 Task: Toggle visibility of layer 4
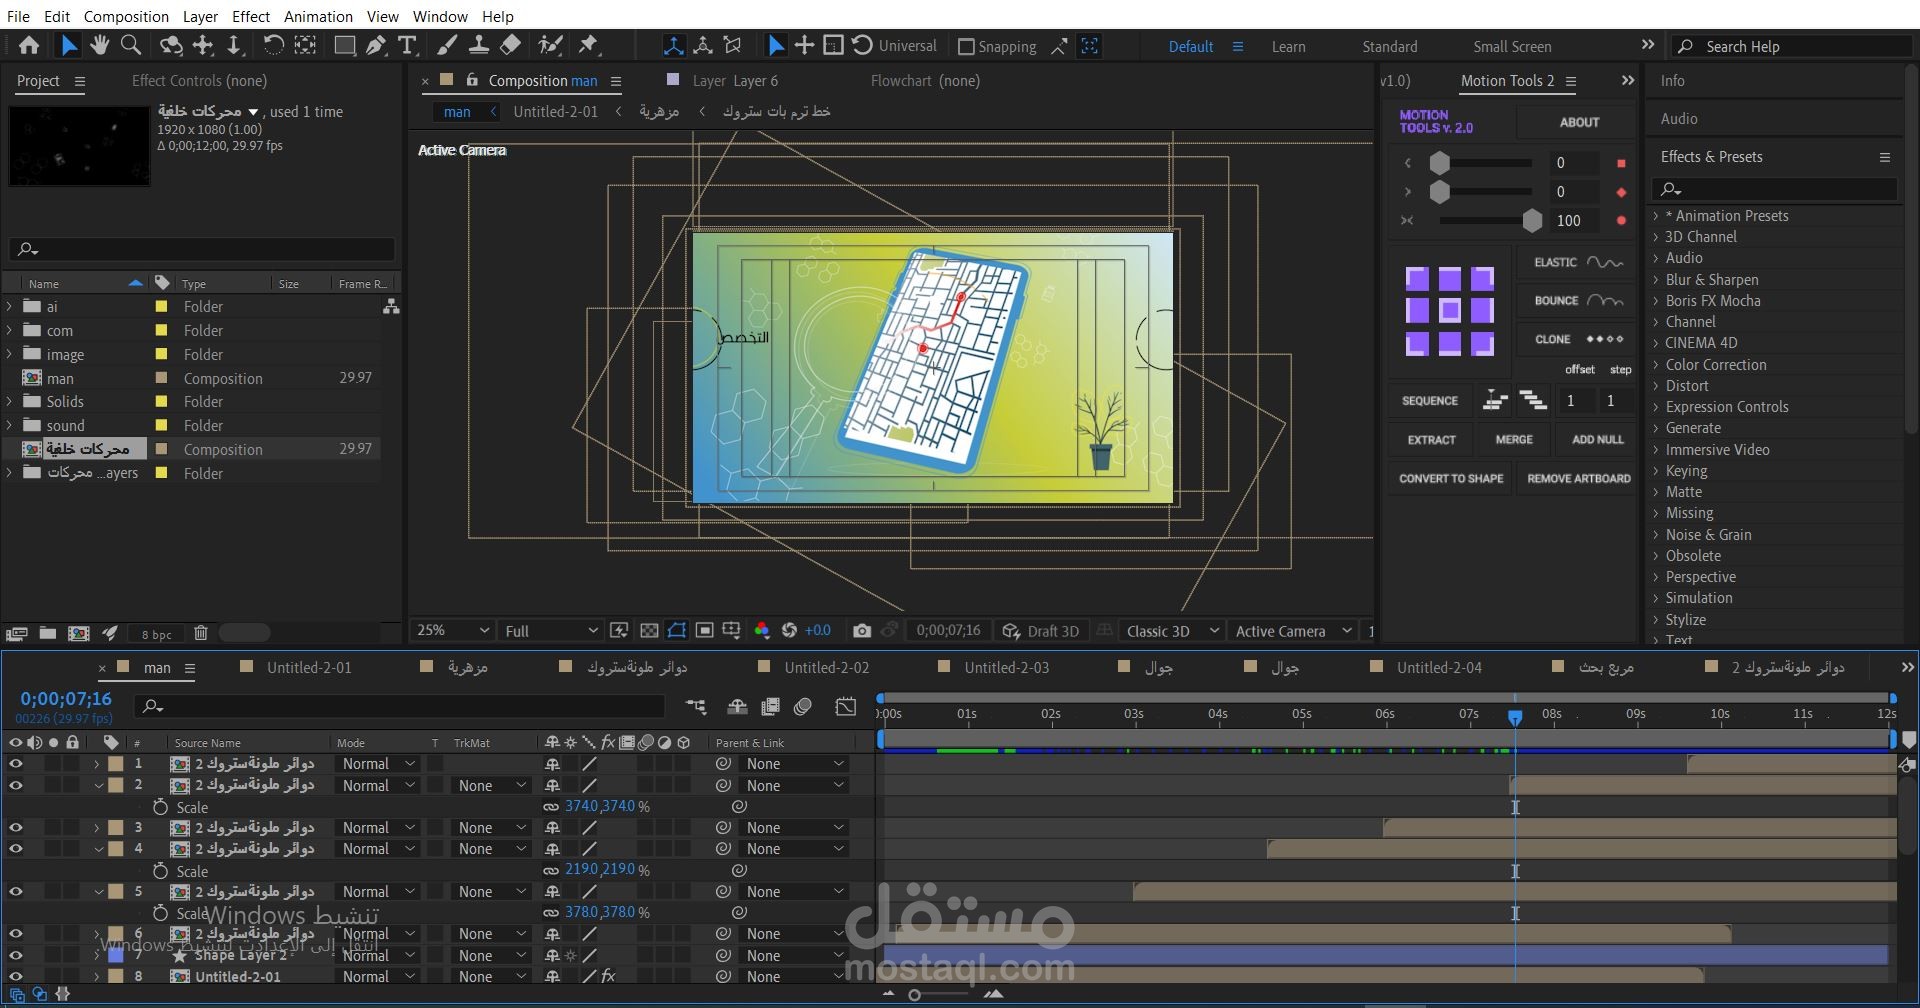coord(15,849)
